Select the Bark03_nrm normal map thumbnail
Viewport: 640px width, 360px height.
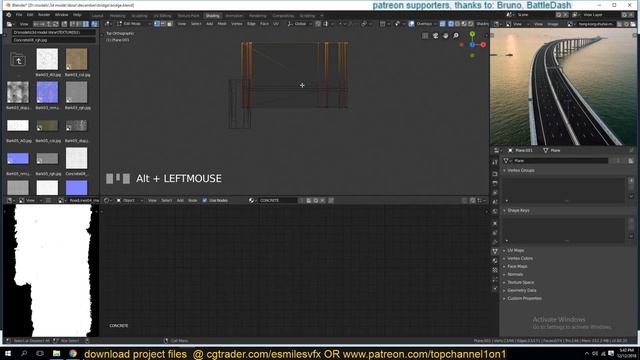click(47, 92)
